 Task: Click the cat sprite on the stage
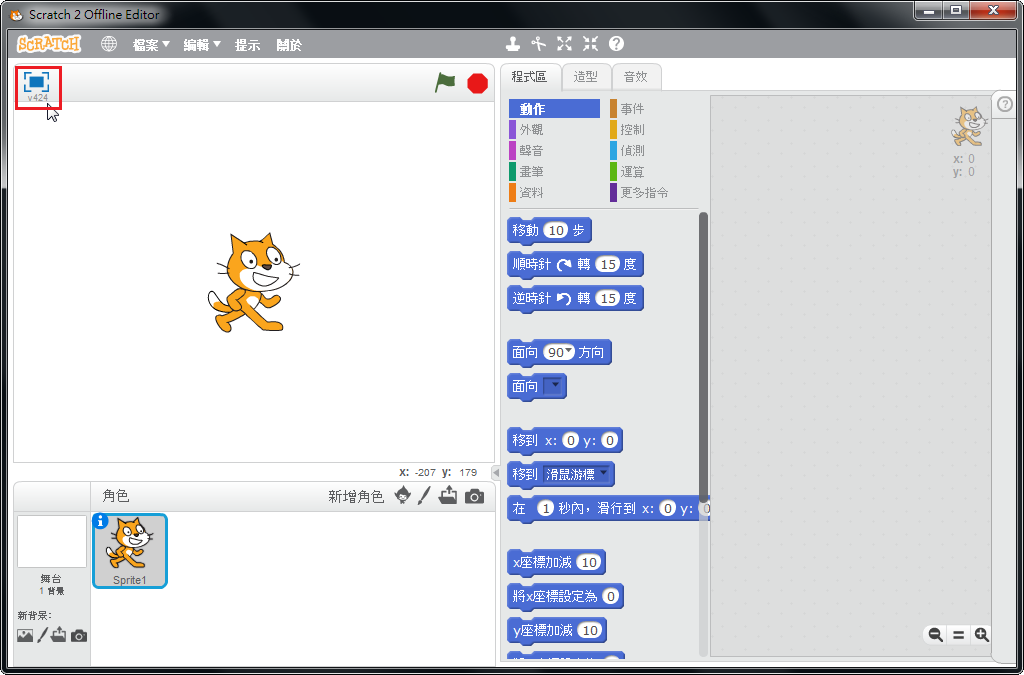[x=253, y=282]
